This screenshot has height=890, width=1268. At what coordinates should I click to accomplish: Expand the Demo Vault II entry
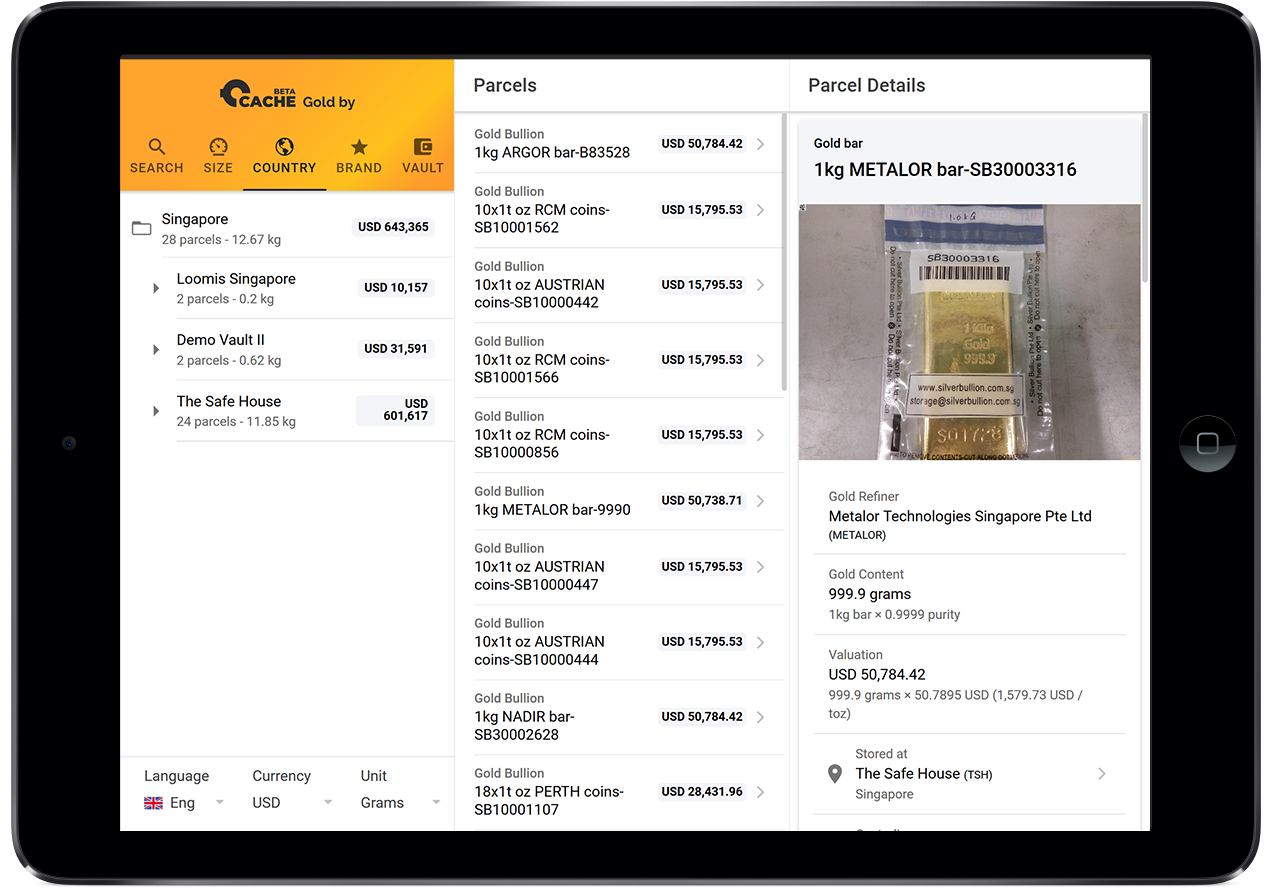pos(156,350)
